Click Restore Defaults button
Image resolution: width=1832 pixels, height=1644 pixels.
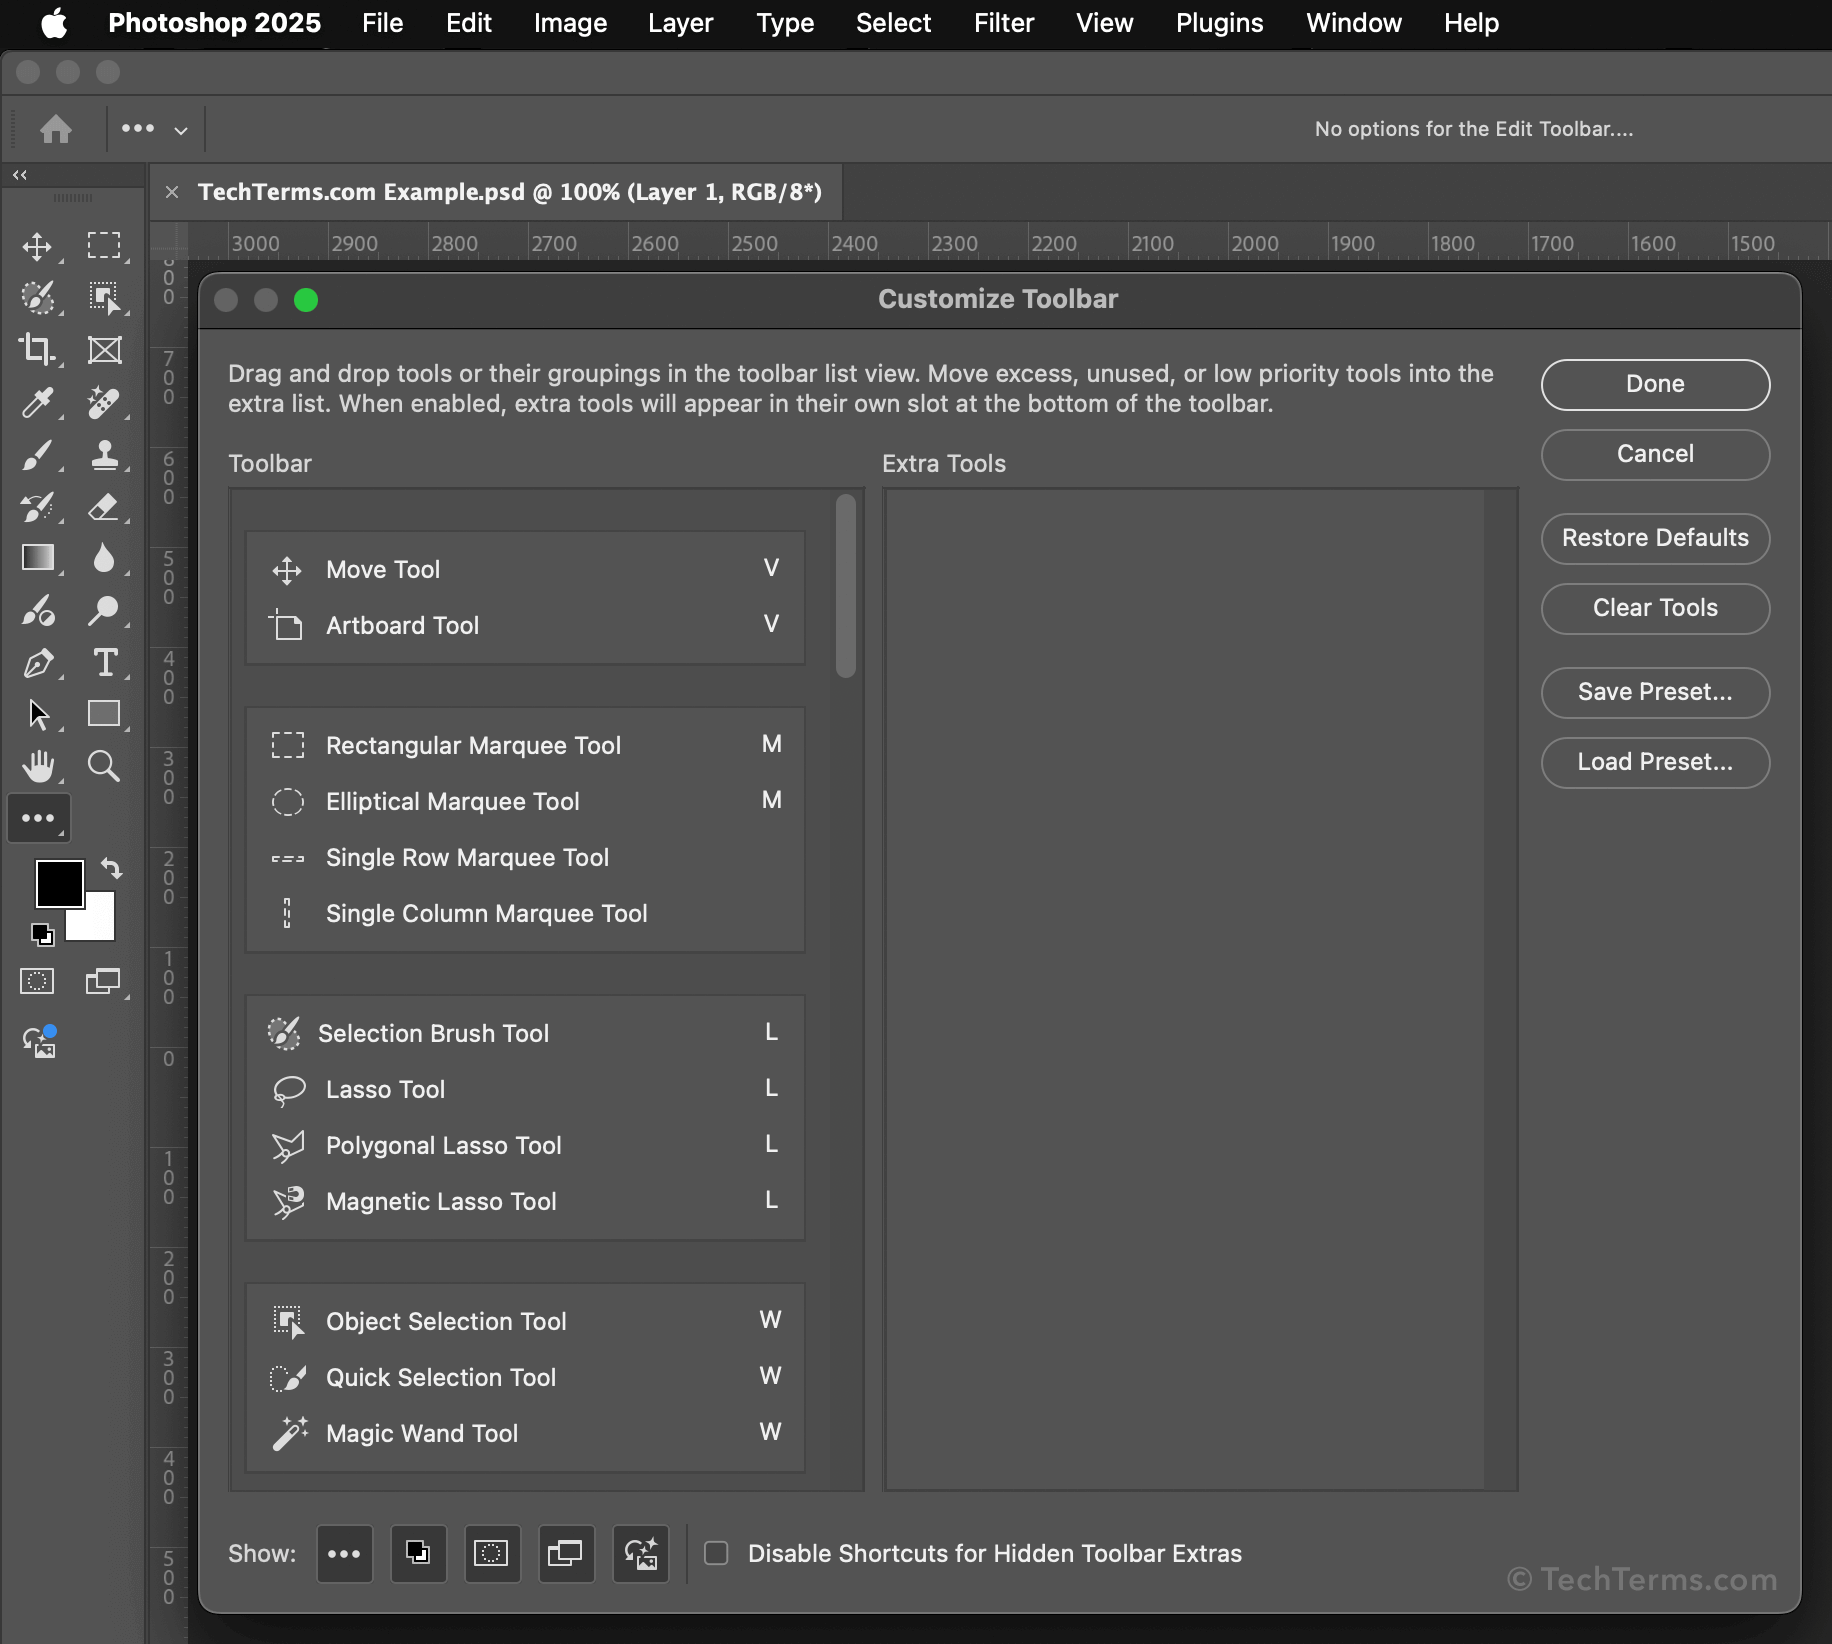(1655, 538)
